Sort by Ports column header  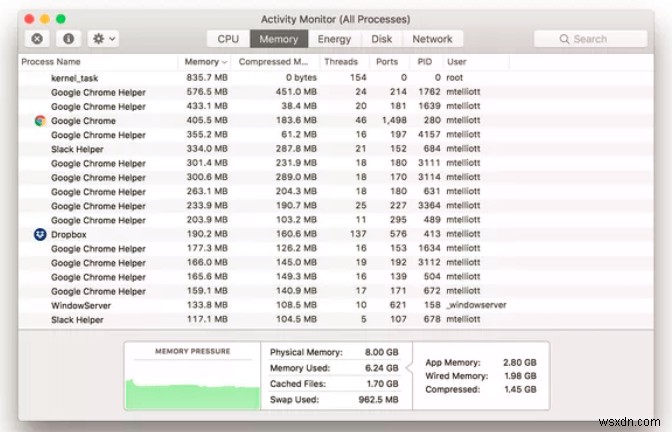[387, 62]
